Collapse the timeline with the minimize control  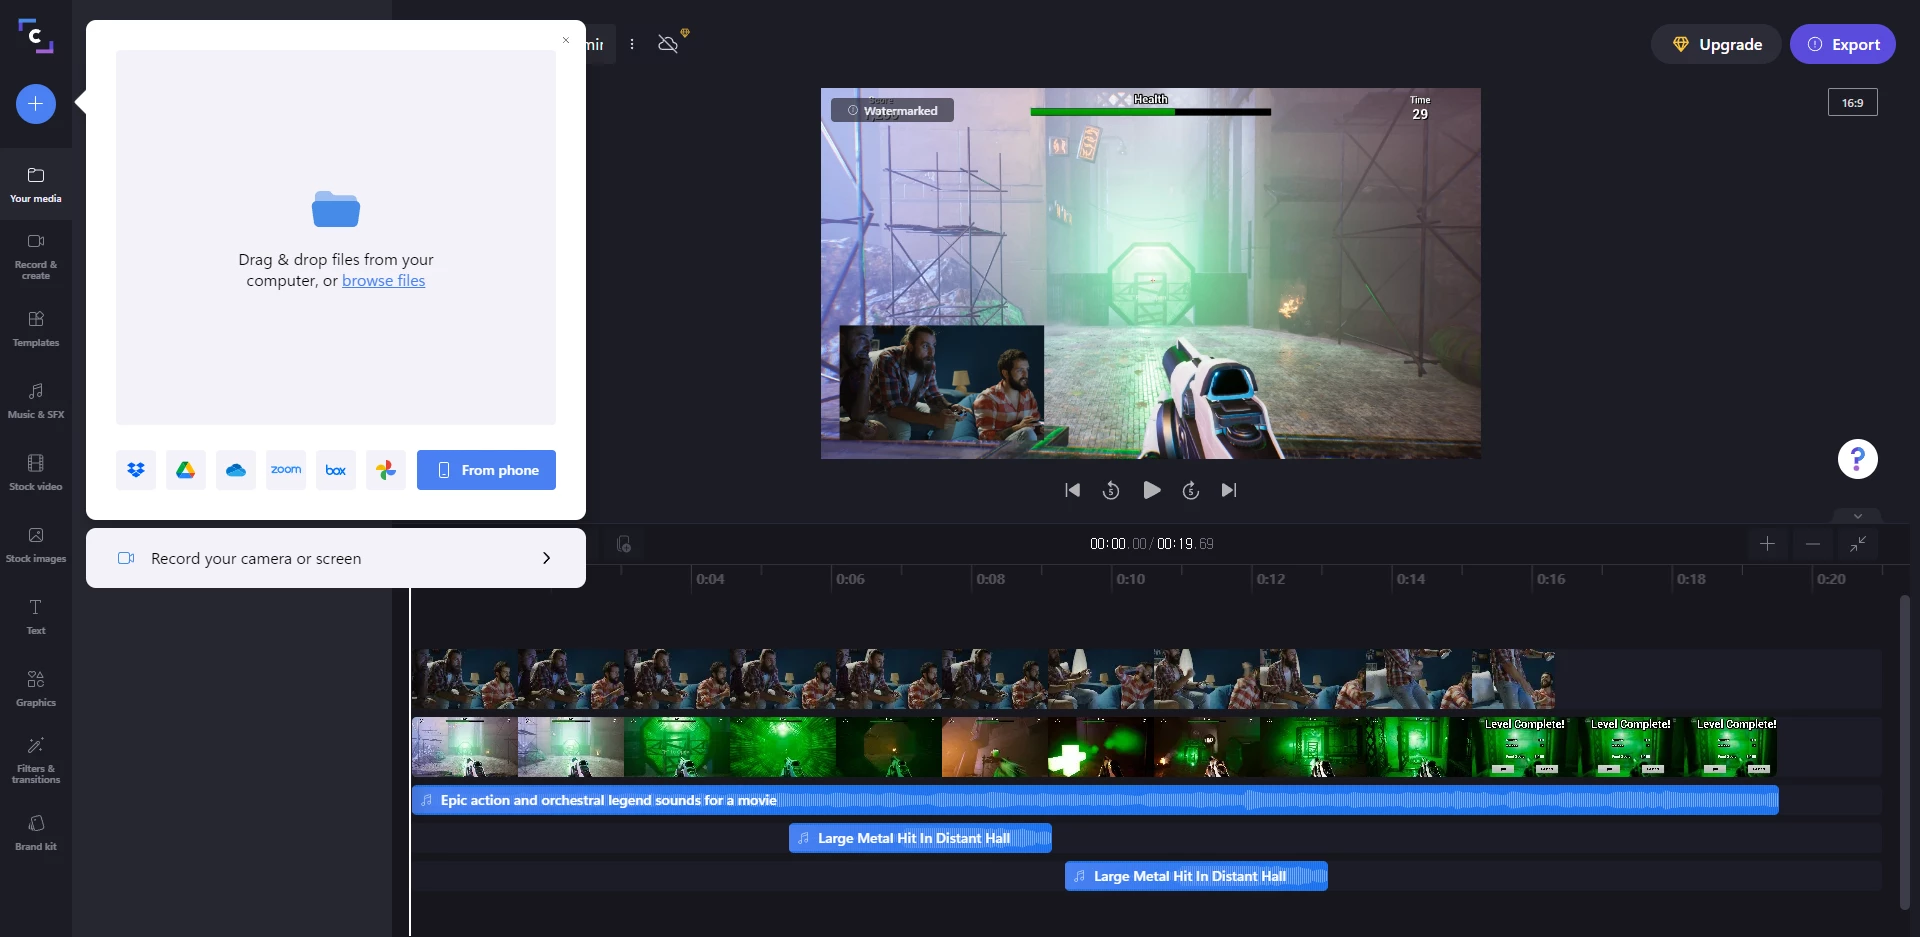point(1859,546)
